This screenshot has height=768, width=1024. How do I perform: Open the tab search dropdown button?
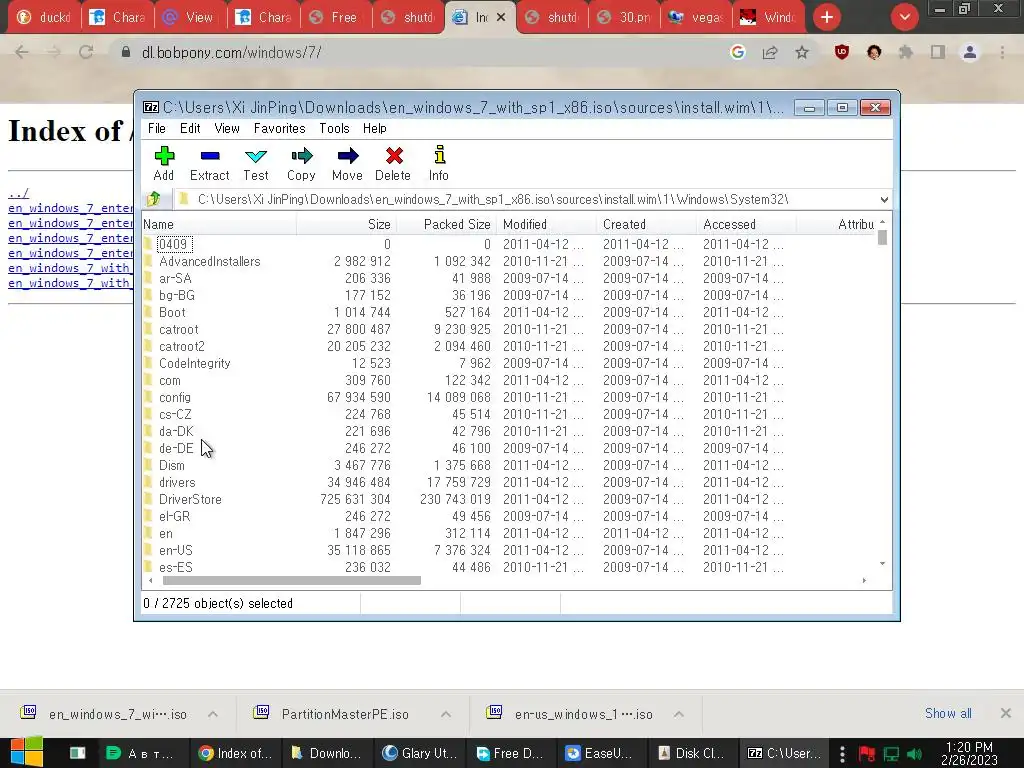(x=904, y=17)
